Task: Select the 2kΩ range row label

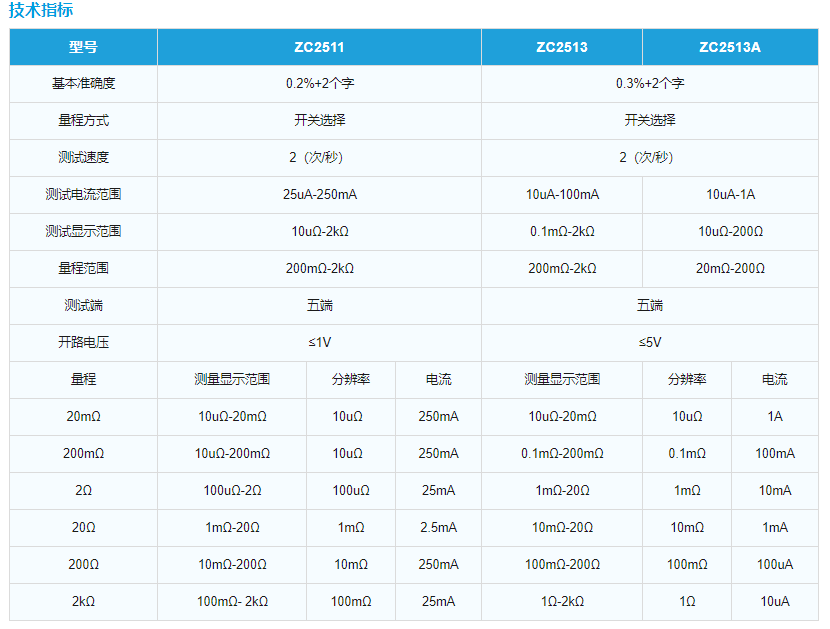Action: (x=83, y=602)
